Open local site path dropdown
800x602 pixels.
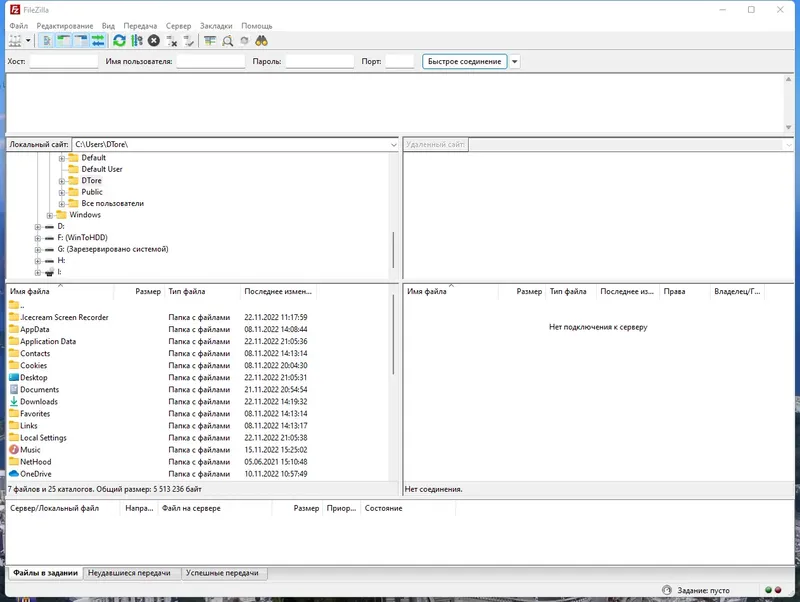pos(393,145)
